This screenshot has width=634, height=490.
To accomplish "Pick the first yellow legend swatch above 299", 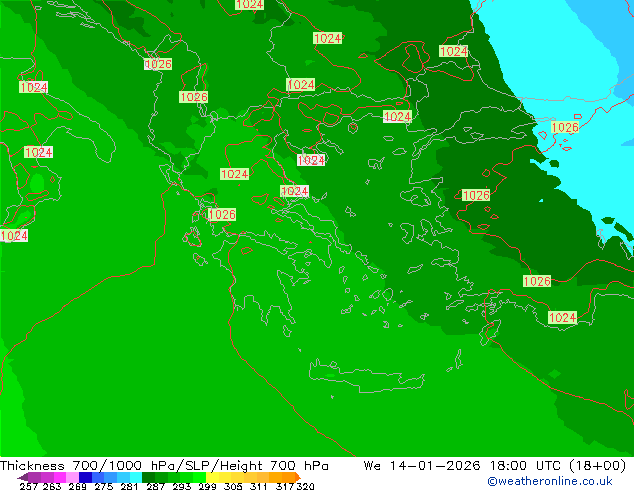I will pyautogui.click(x=212, y=477).
